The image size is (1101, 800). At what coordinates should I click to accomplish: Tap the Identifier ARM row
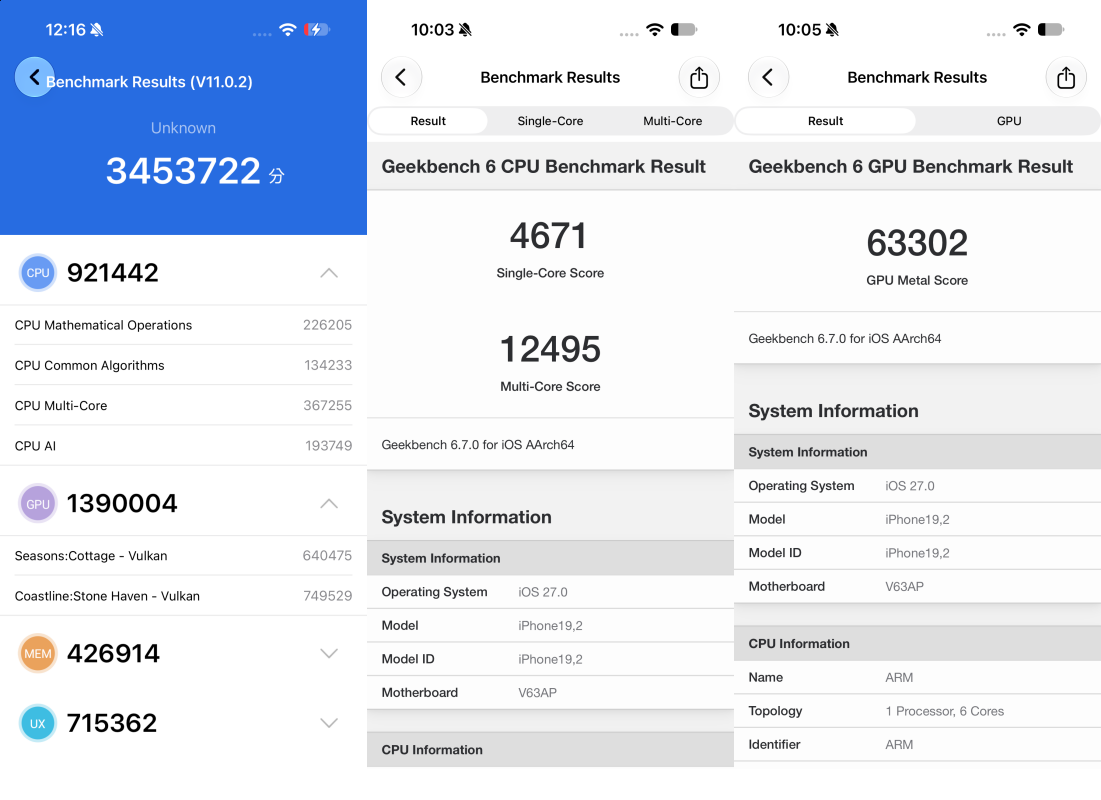(x=918, y=745)
